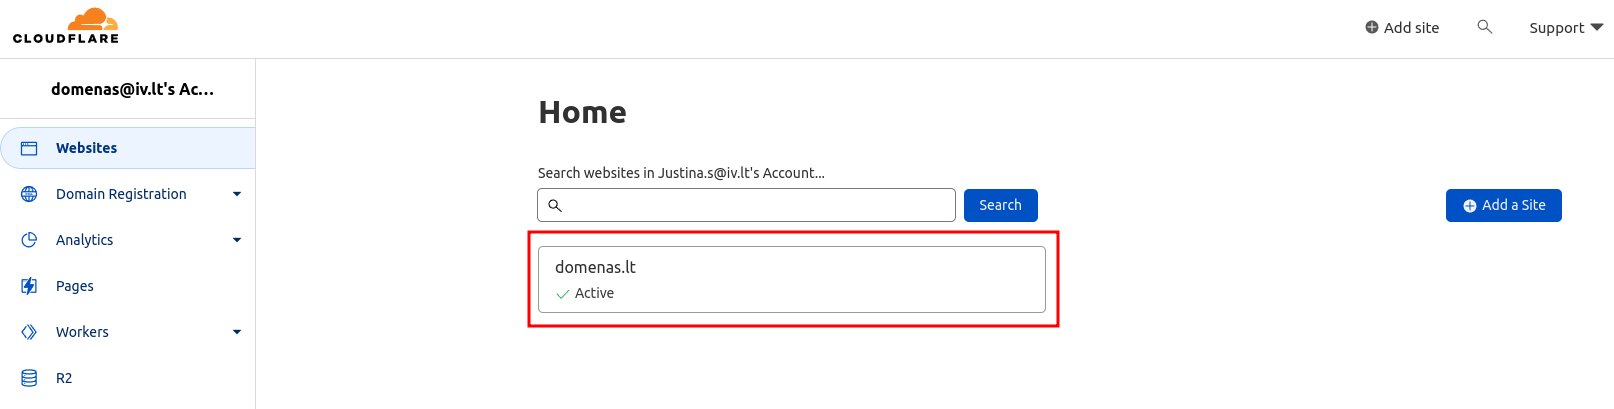
Task: Open the domenas.lt site card
Action: point(791,279)
